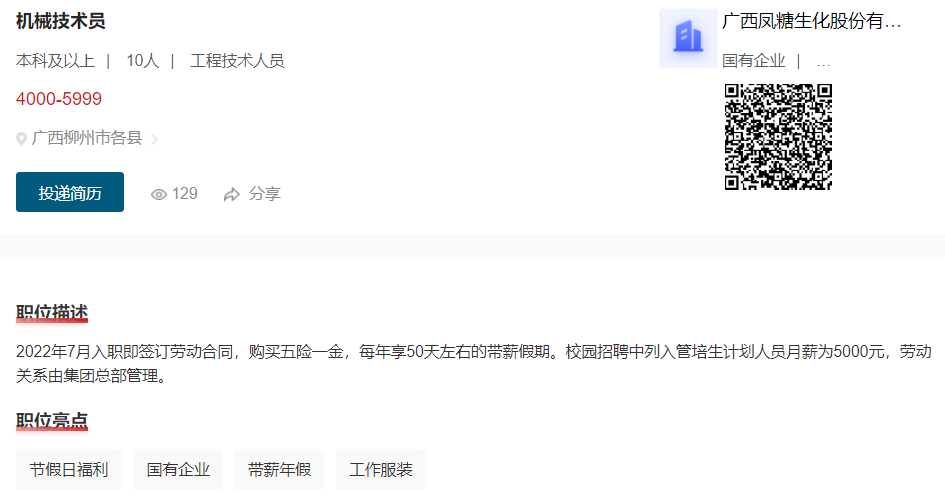
Task: Select the 工作服装 tag
Action: coord(381,469)
